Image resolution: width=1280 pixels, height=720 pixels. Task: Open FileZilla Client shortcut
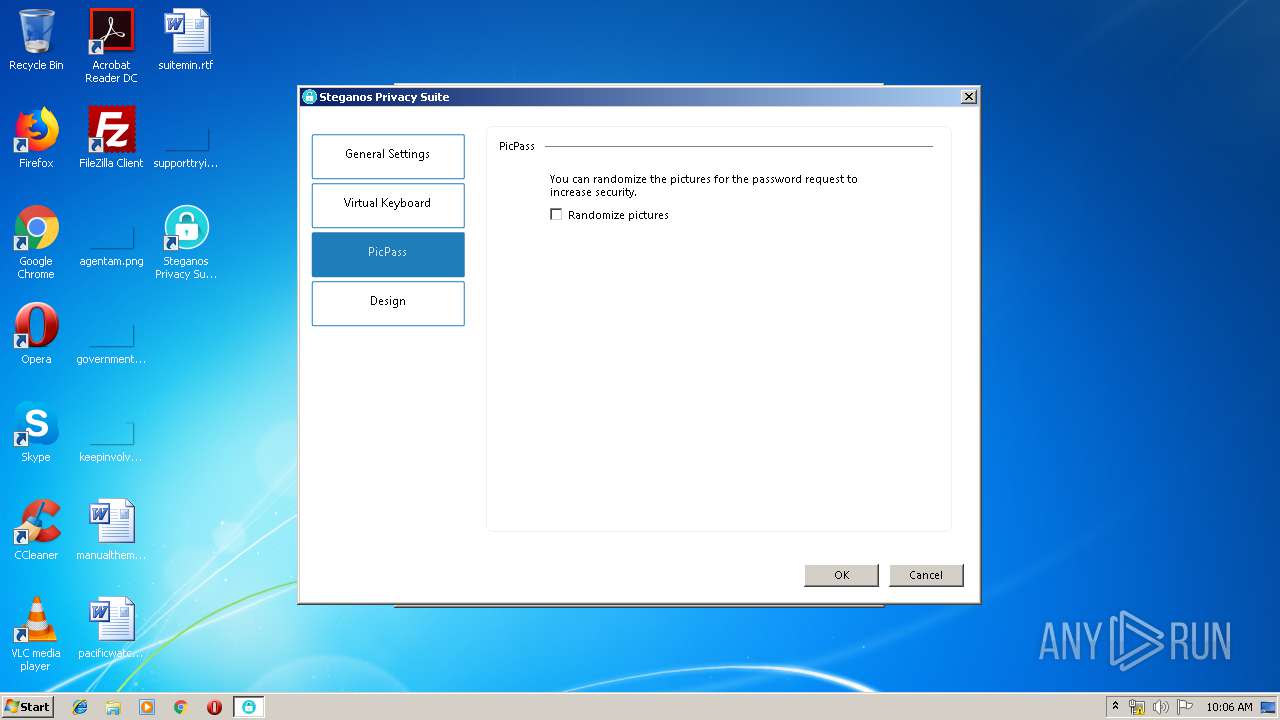point(111,138)
